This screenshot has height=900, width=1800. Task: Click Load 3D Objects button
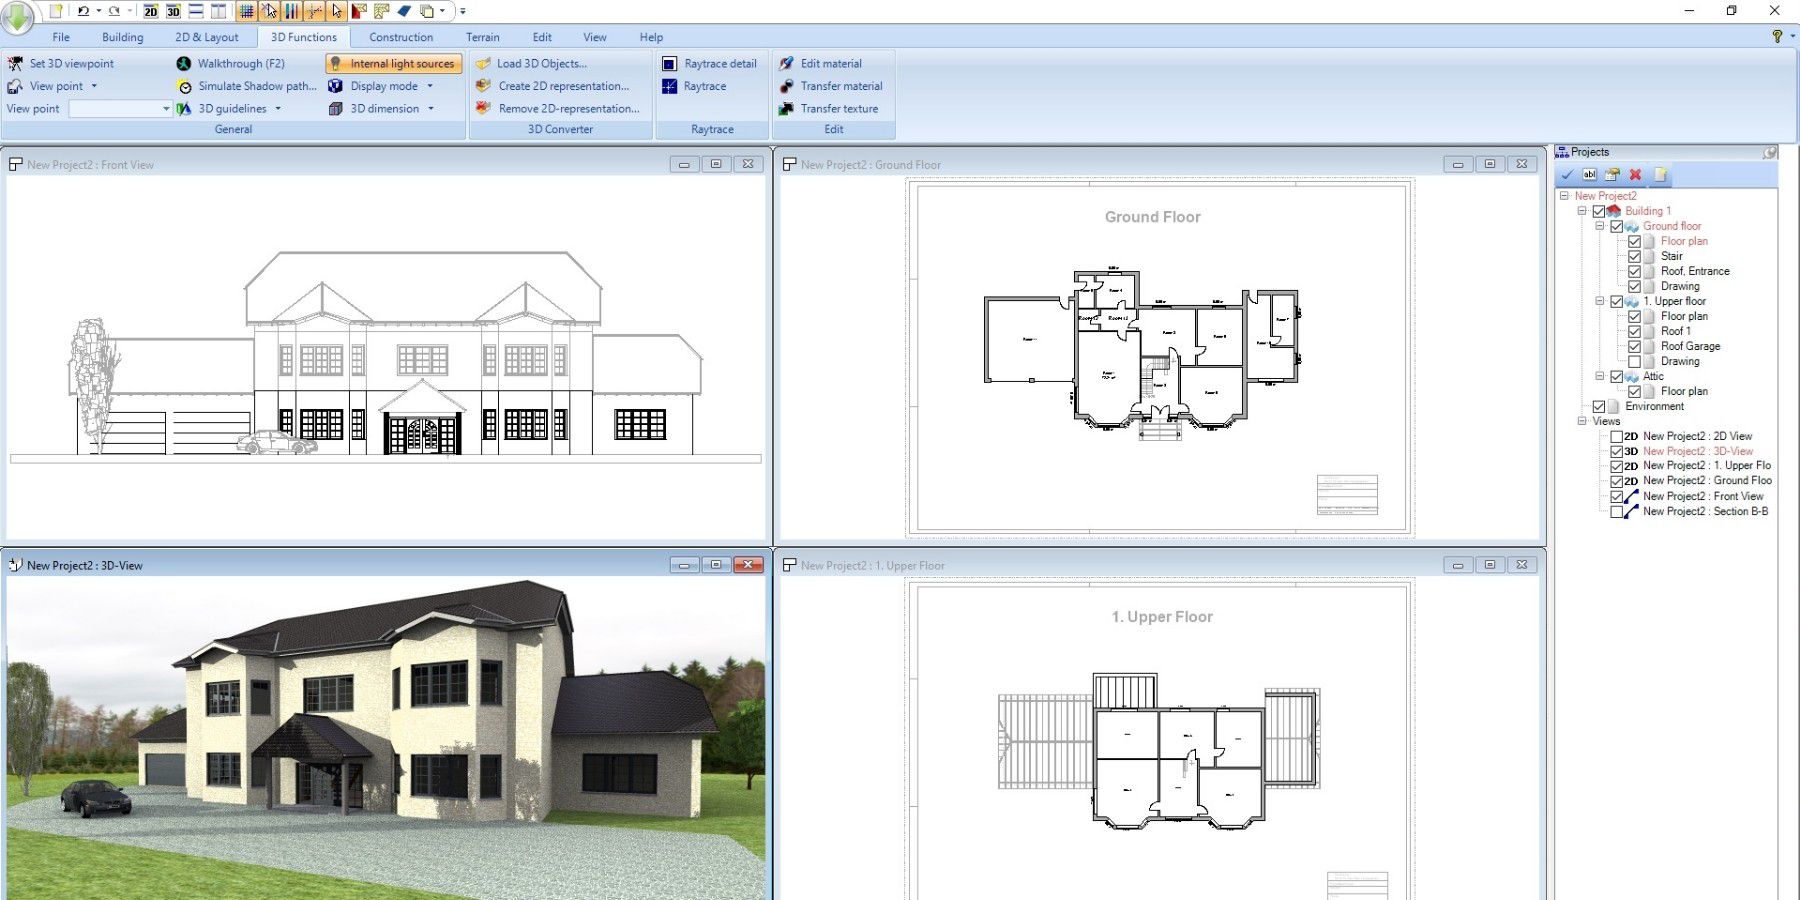[x=541, y=63]
